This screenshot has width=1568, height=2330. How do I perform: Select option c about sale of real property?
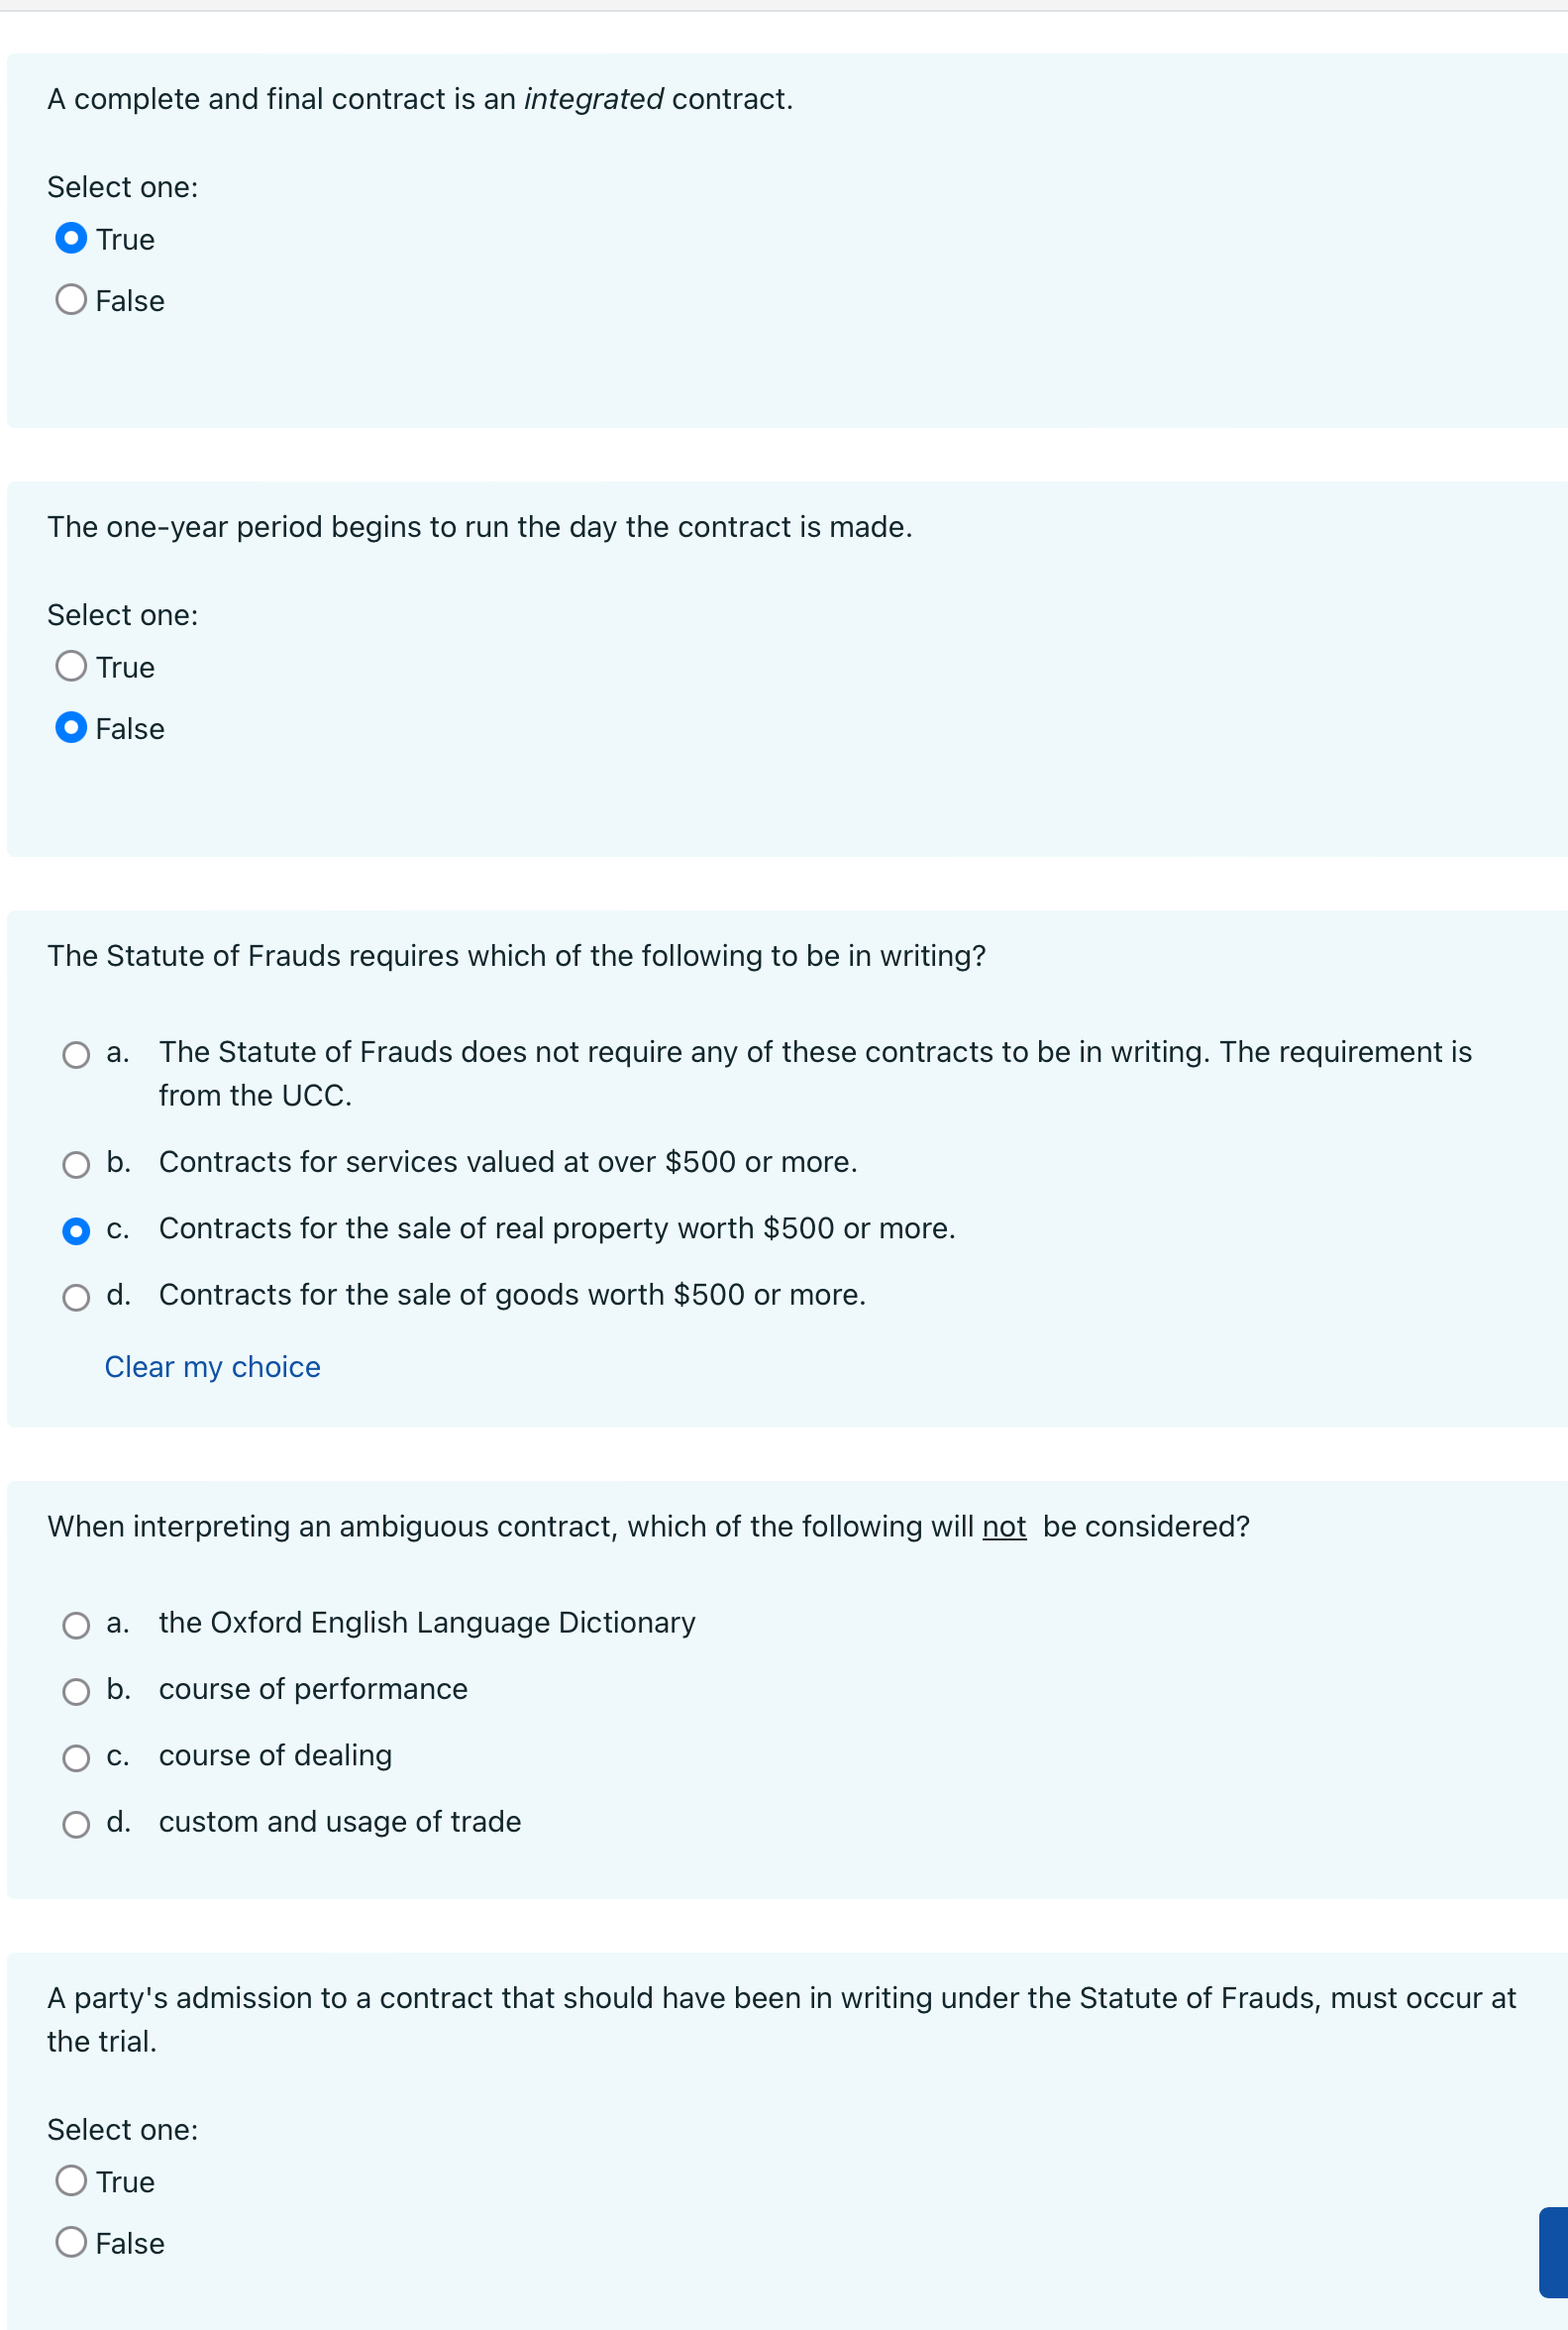(x=77, y=1230)
